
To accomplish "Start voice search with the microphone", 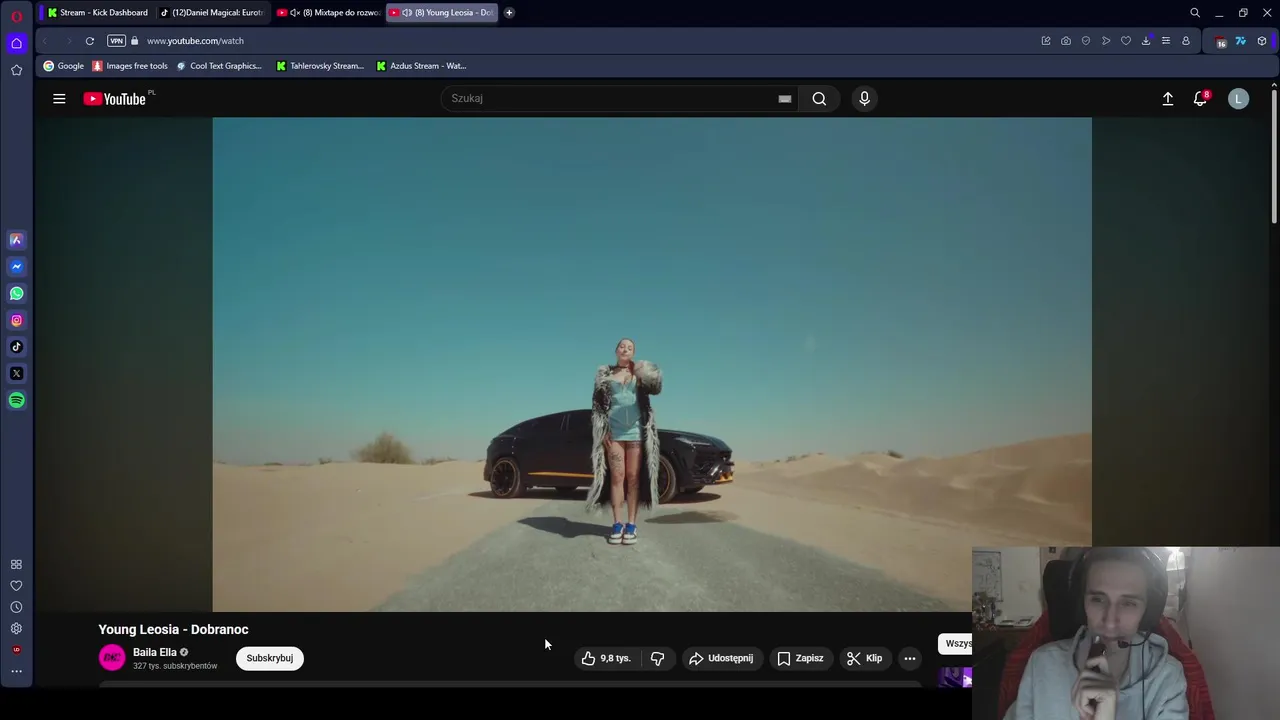I will coord(865,98).
